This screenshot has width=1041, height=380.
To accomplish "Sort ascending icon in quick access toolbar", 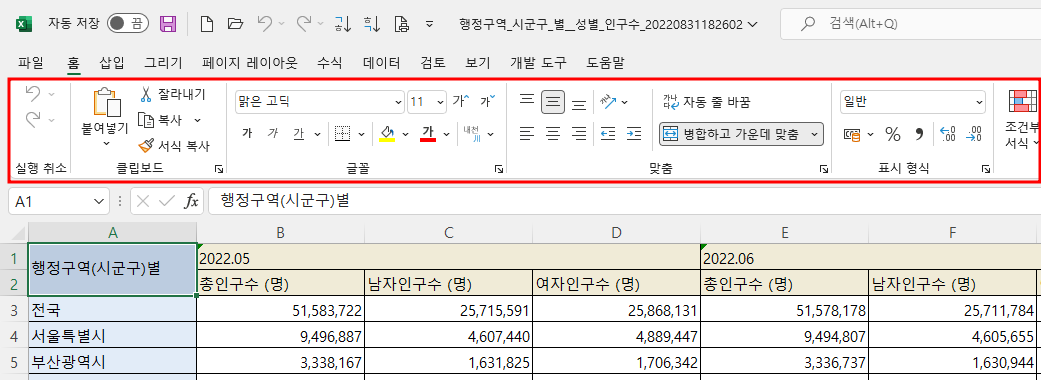I will [x=343, y=25].
